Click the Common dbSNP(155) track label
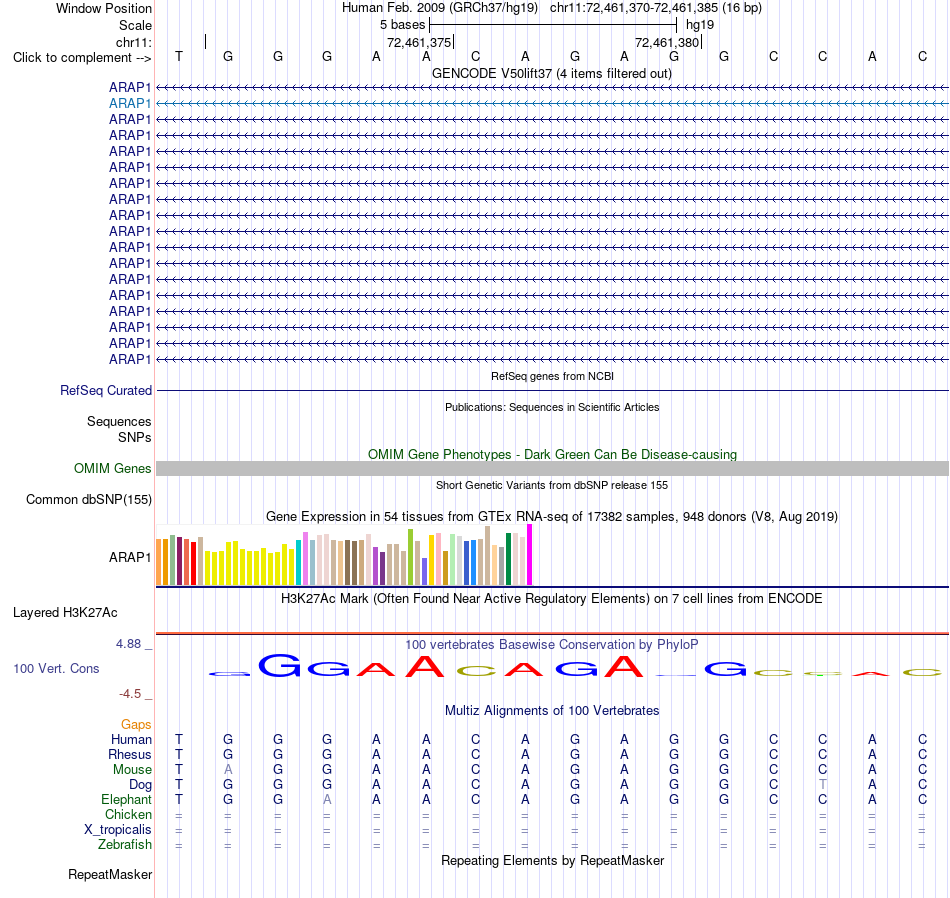Viewport: 950px width, 898px height. 88,500
